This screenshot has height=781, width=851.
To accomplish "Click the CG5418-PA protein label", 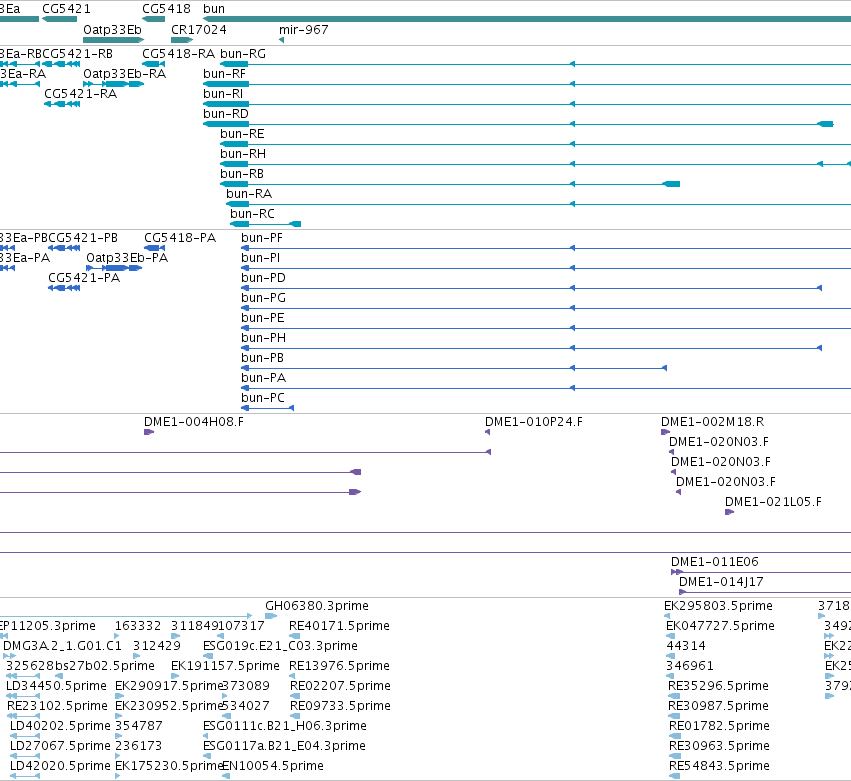I will pyautogui.click(x=180, y=238).
